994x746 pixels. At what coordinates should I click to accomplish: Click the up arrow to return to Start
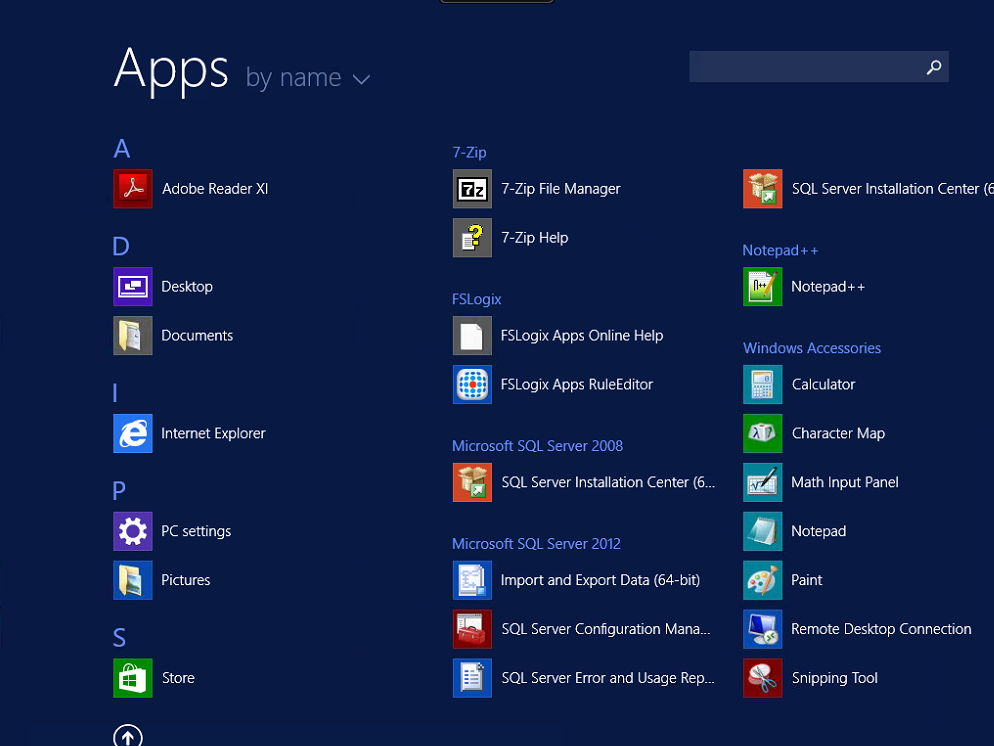(x=128, y=736)
